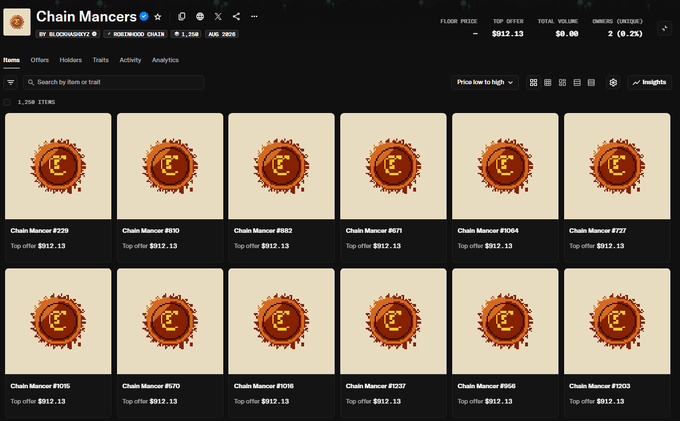This screenshot has height=421, width=680.
Task: Open the Activity tab
Action: tap(130, 60)
